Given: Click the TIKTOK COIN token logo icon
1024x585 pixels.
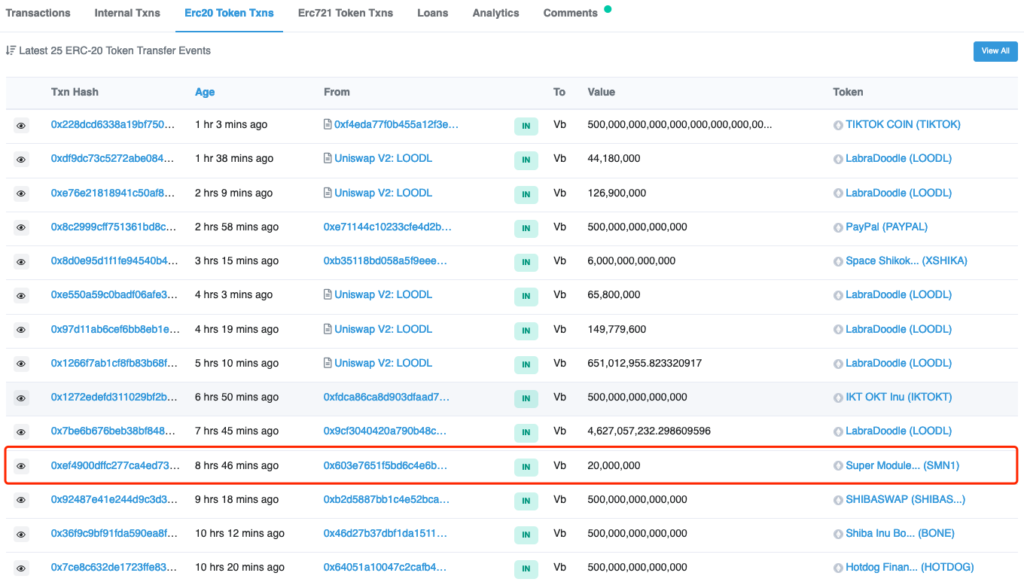Looking at the screenshot, I should coord(838,125).
